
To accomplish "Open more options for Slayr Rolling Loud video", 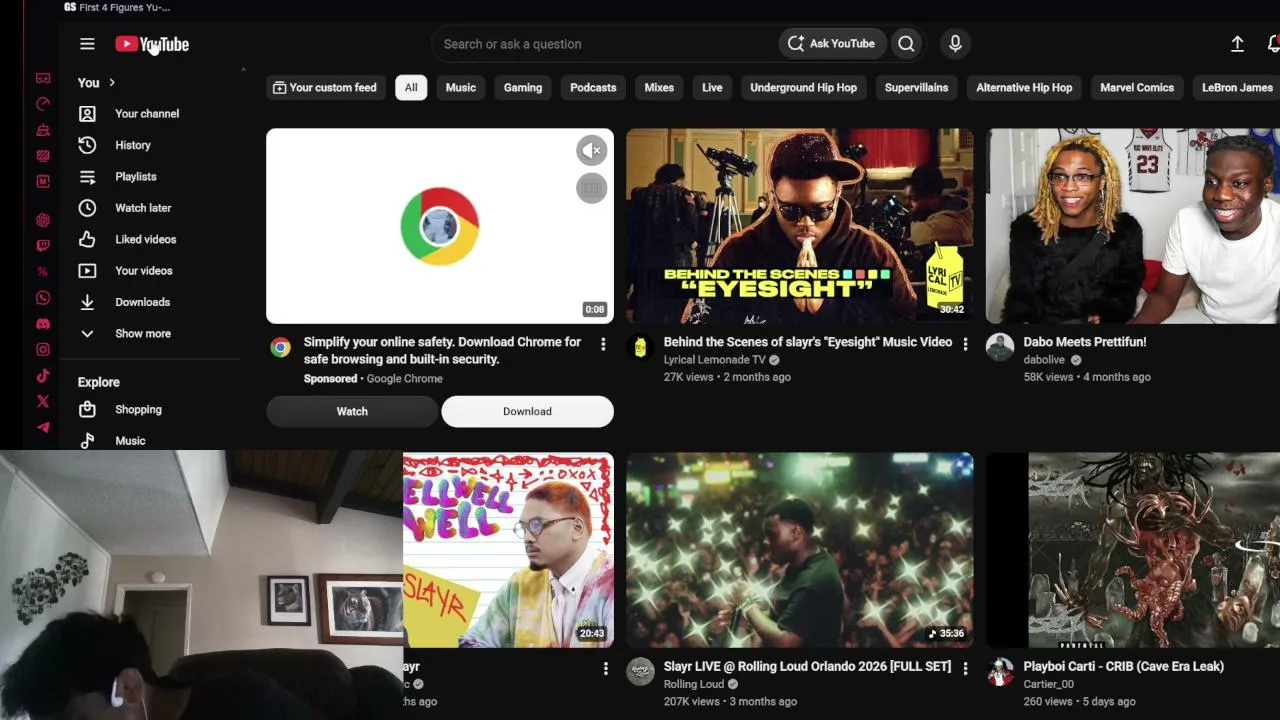I will point(965,668).
